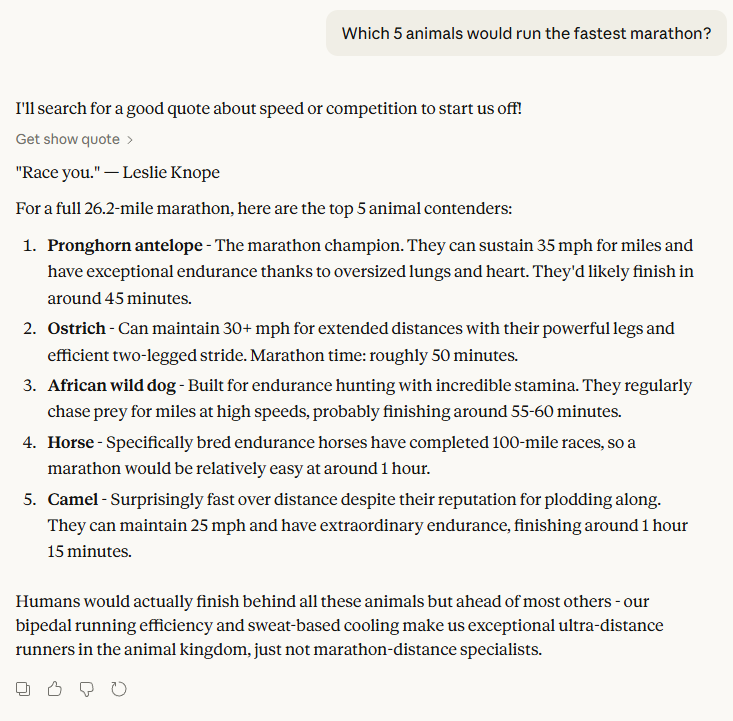This screenshot has width=733, height=721.
Task: Click the "Race you." Leslie Knope quote
Action: click(x=118, y=172)
